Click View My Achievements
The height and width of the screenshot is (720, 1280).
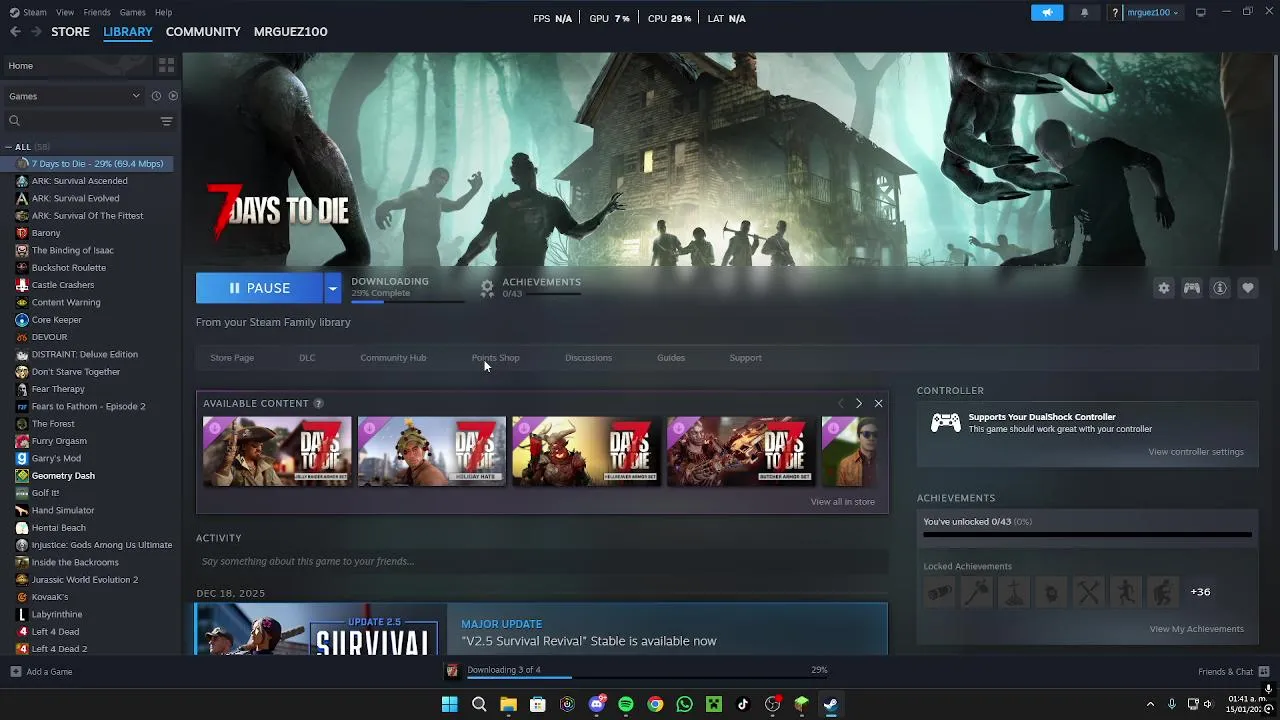pos(1197,629)
